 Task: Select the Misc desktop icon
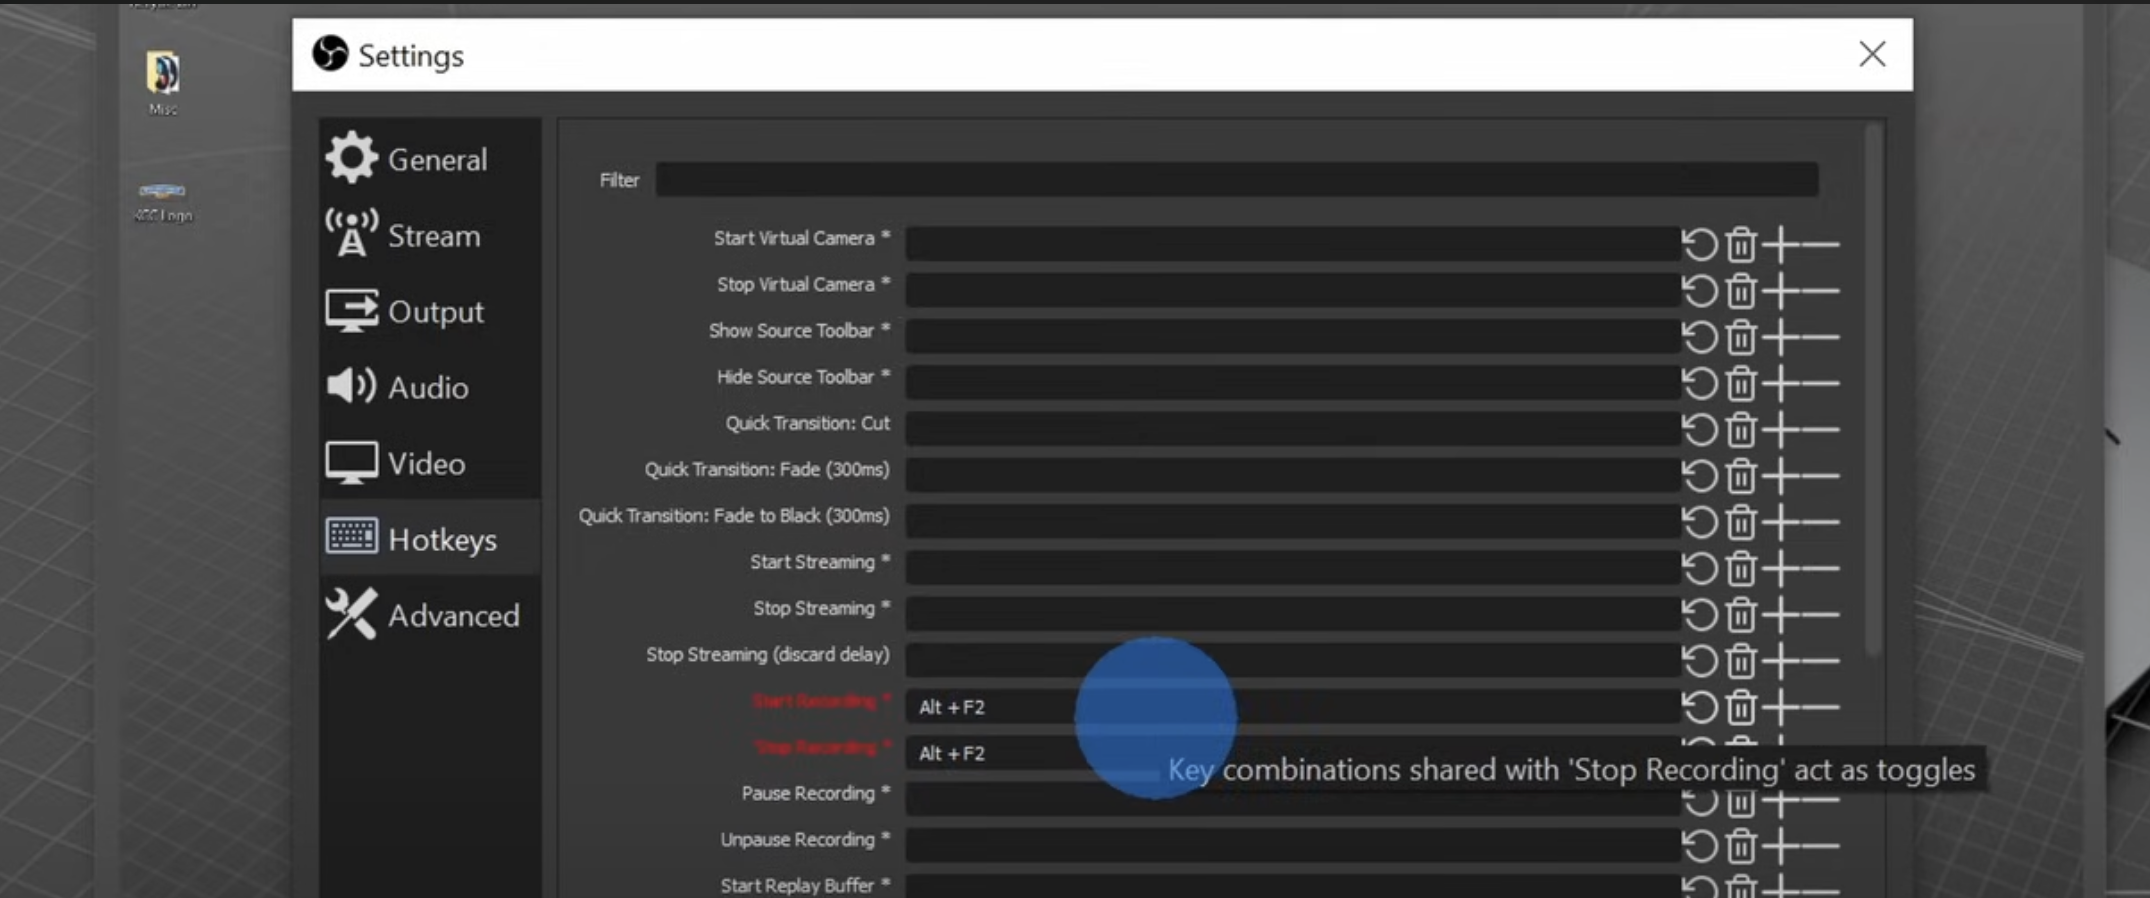click(163, 83)
